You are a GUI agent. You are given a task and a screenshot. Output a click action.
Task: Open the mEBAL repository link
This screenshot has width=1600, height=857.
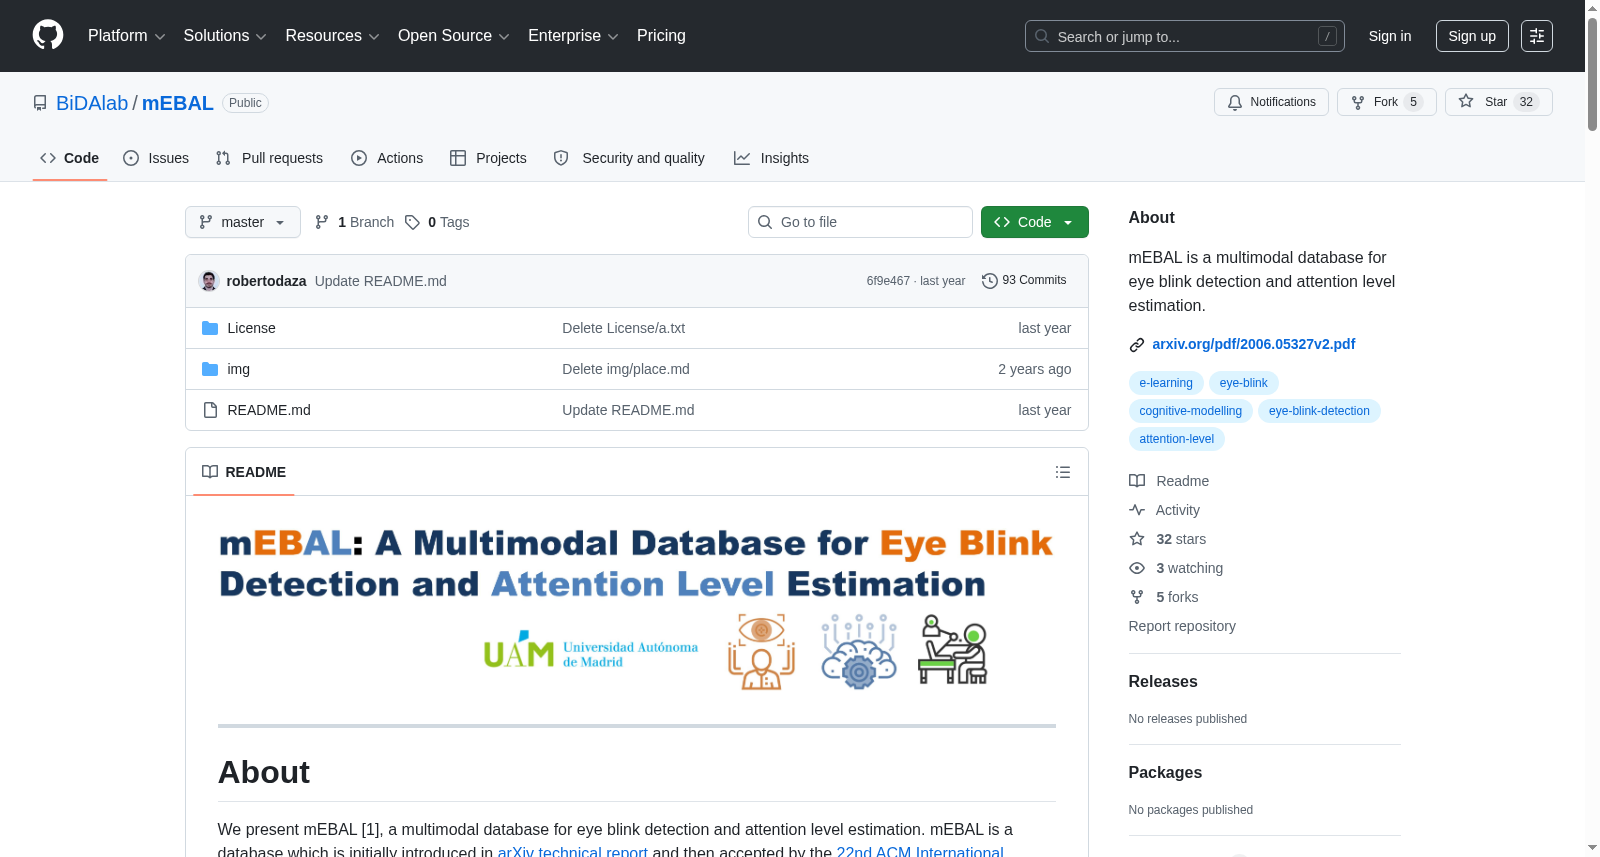tap(178, 103)
